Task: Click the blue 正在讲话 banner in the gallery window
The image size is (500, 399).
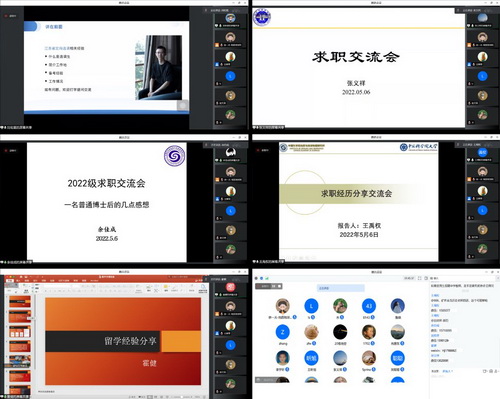Action: coord(341,288)
